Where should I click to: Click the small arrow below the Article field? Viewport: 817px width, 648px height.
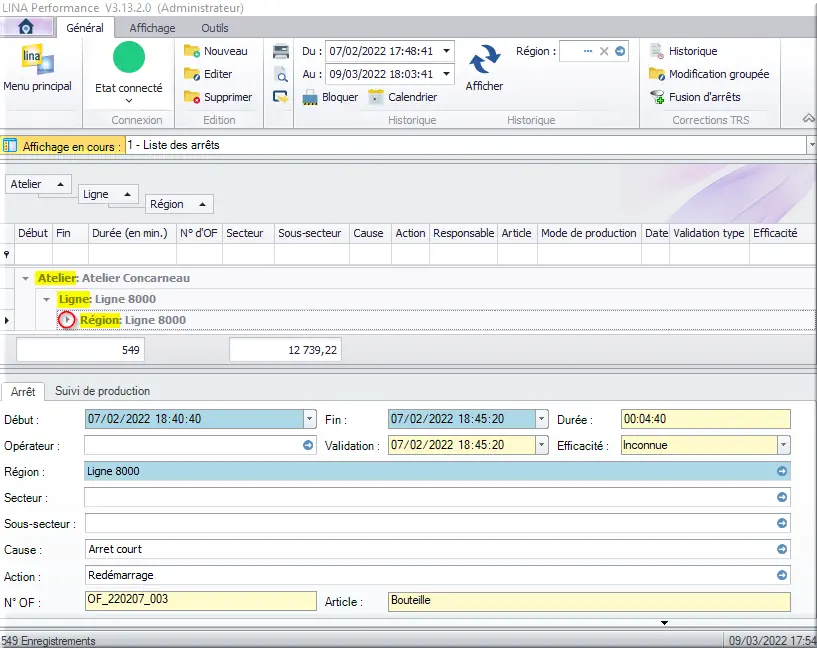tap(664, 622)
